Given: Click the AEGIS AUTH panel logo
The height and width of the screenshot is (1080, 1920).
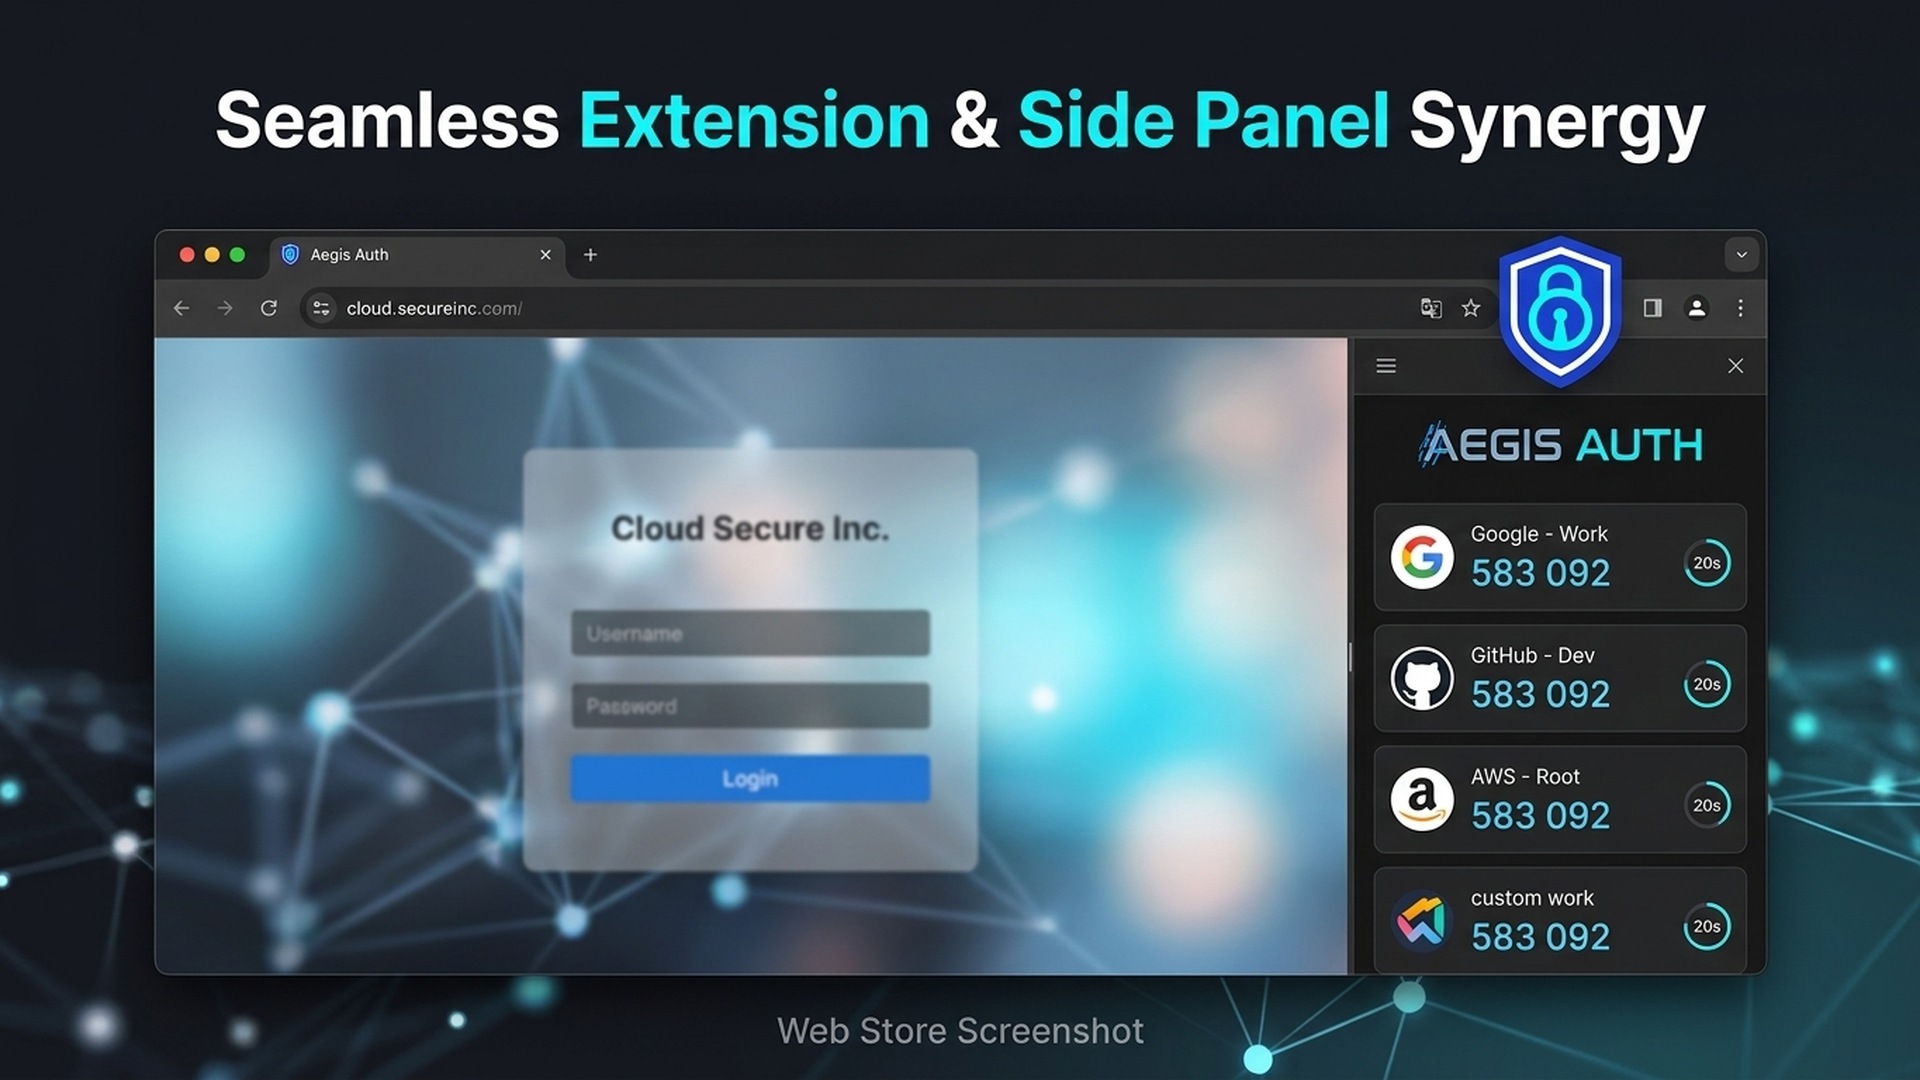Looking at the screenshot, I should pyautogui.click(x=1560, y=444).
